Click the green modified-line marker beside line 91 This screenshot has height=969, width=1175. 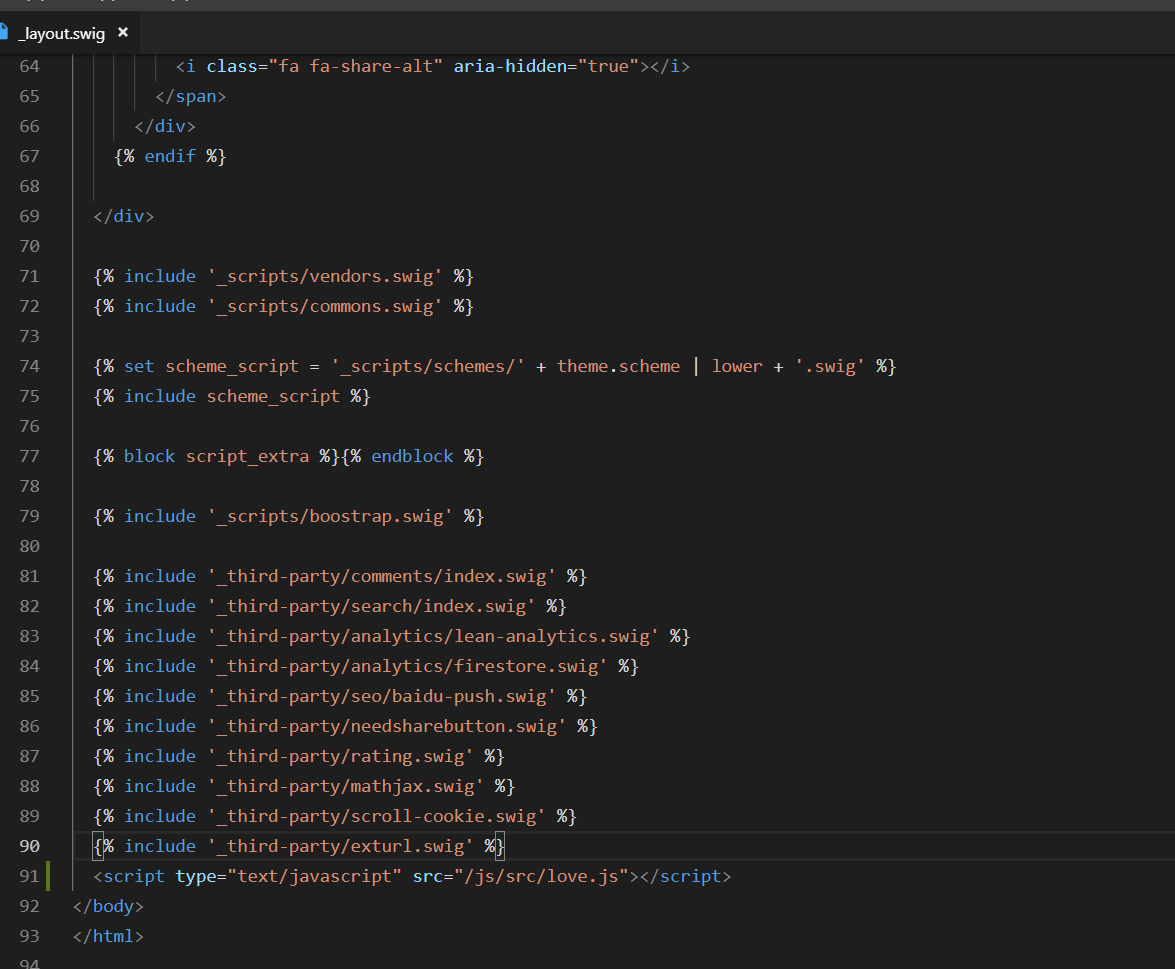point(47,876)
